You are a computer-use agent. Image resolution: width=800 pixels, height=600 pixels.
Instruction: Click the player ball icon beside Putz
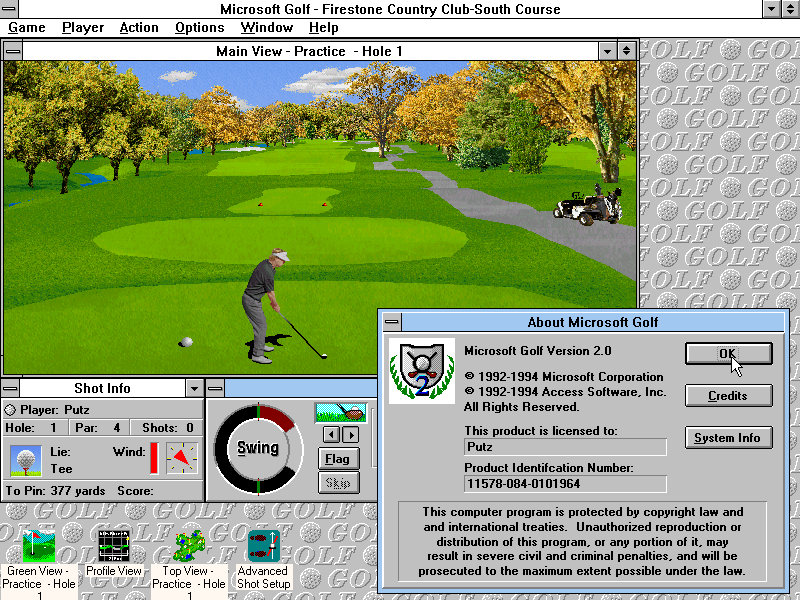(10, 410)
